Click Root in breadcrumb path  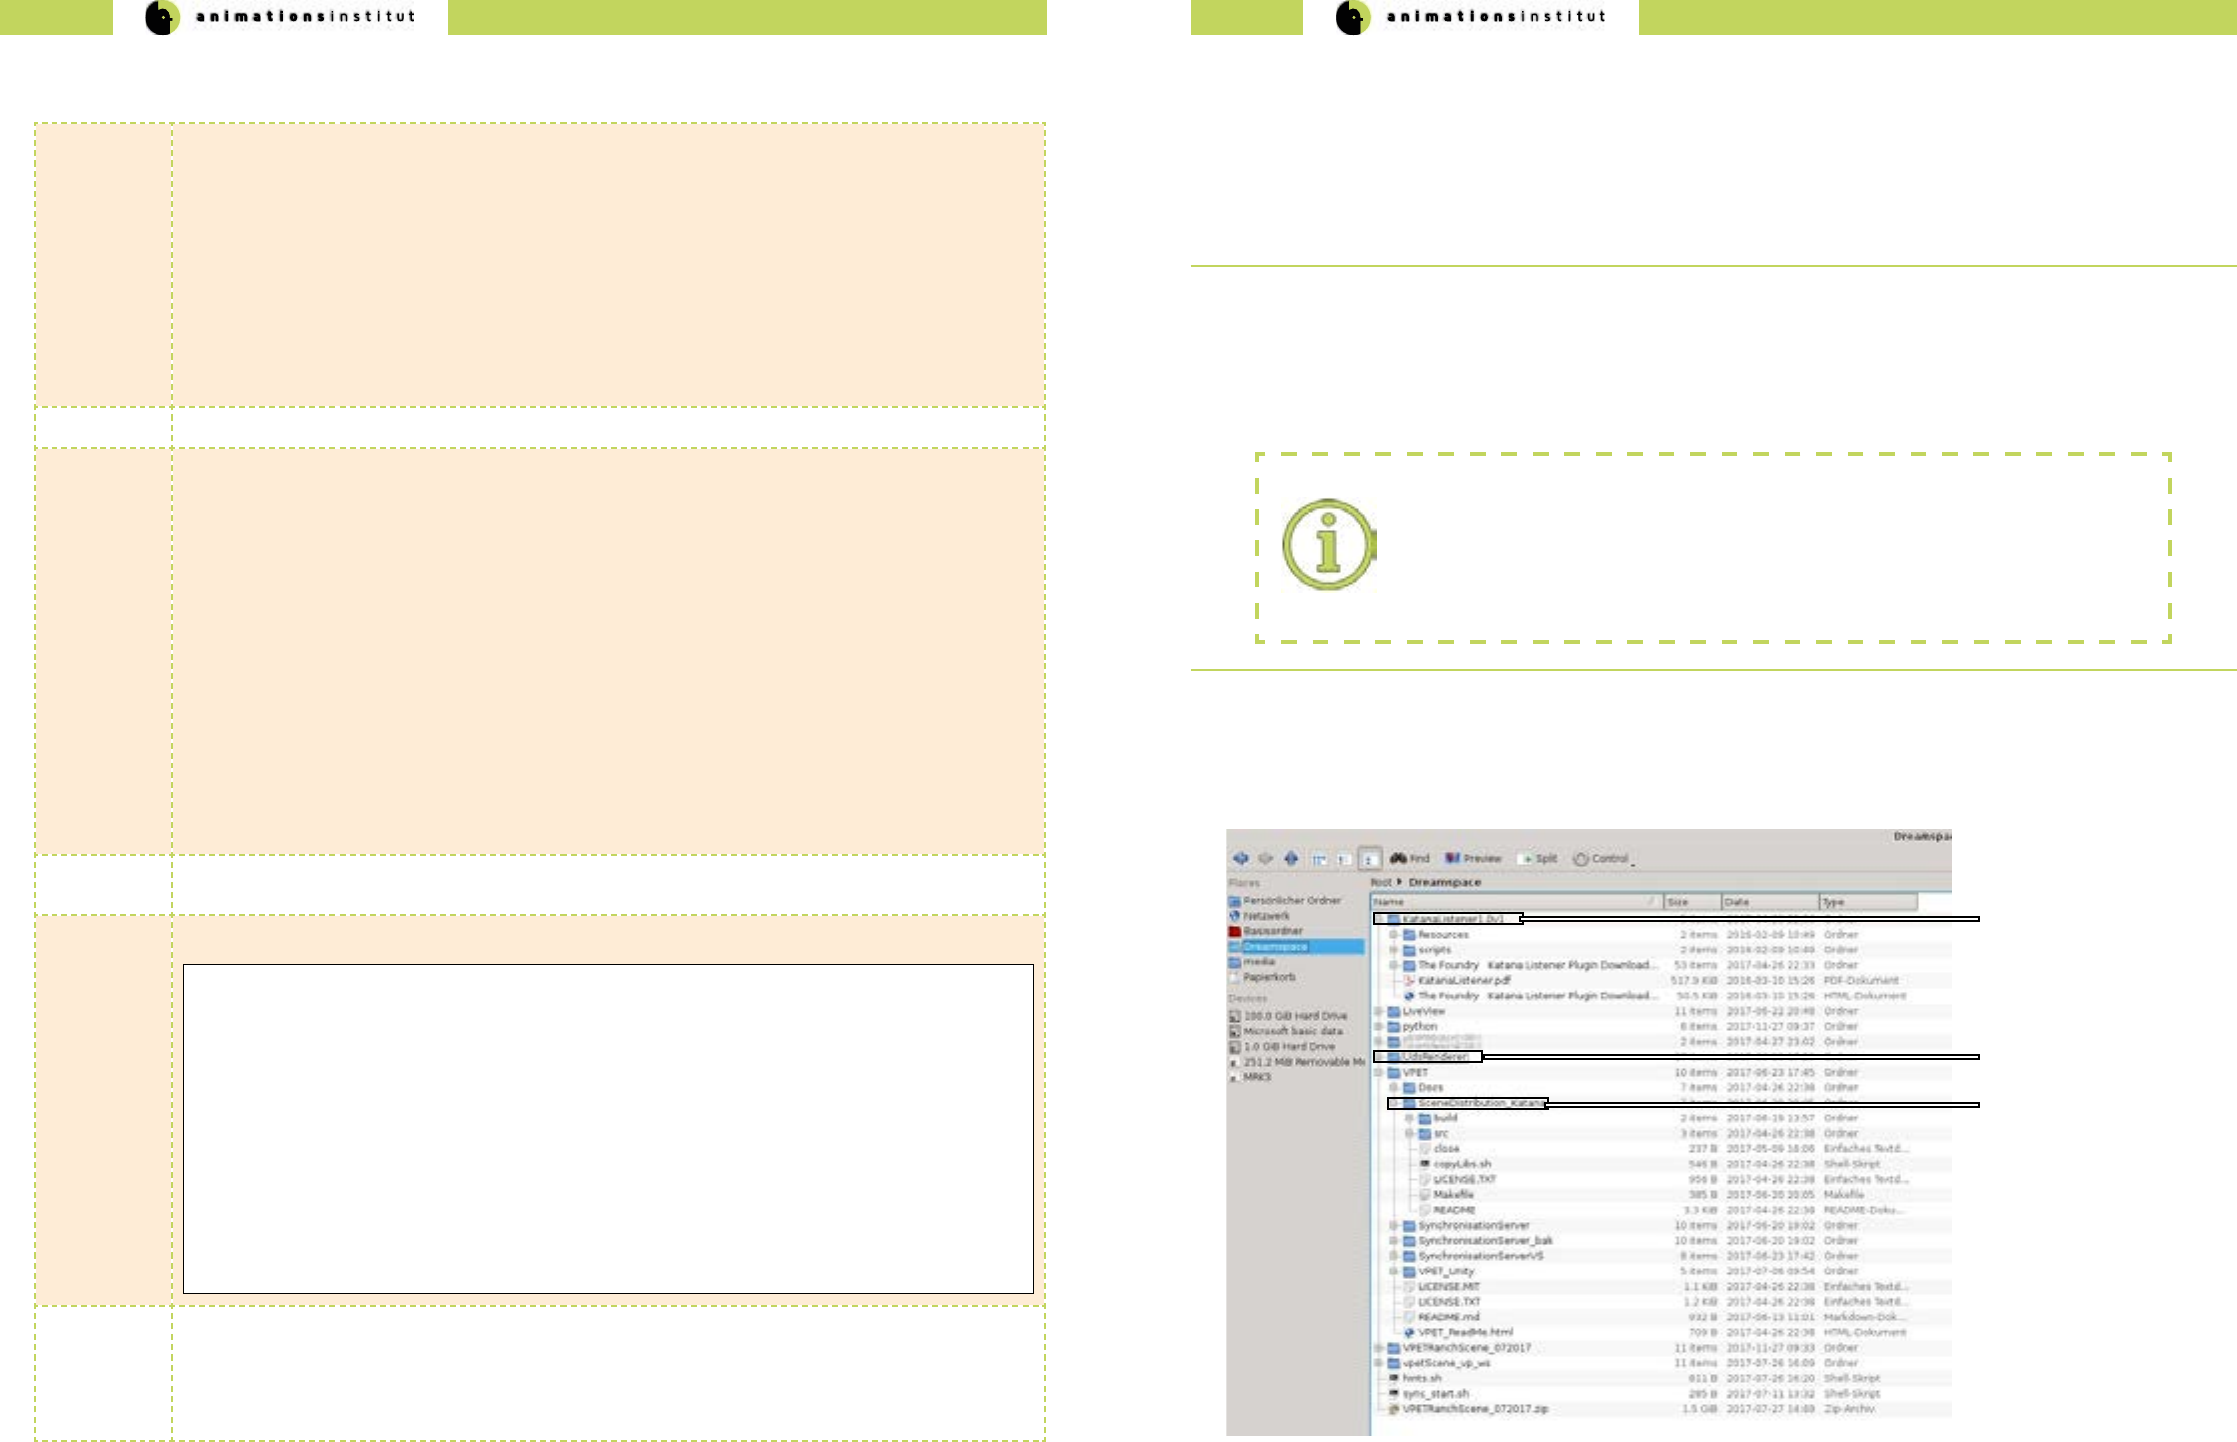point(1381,882)
